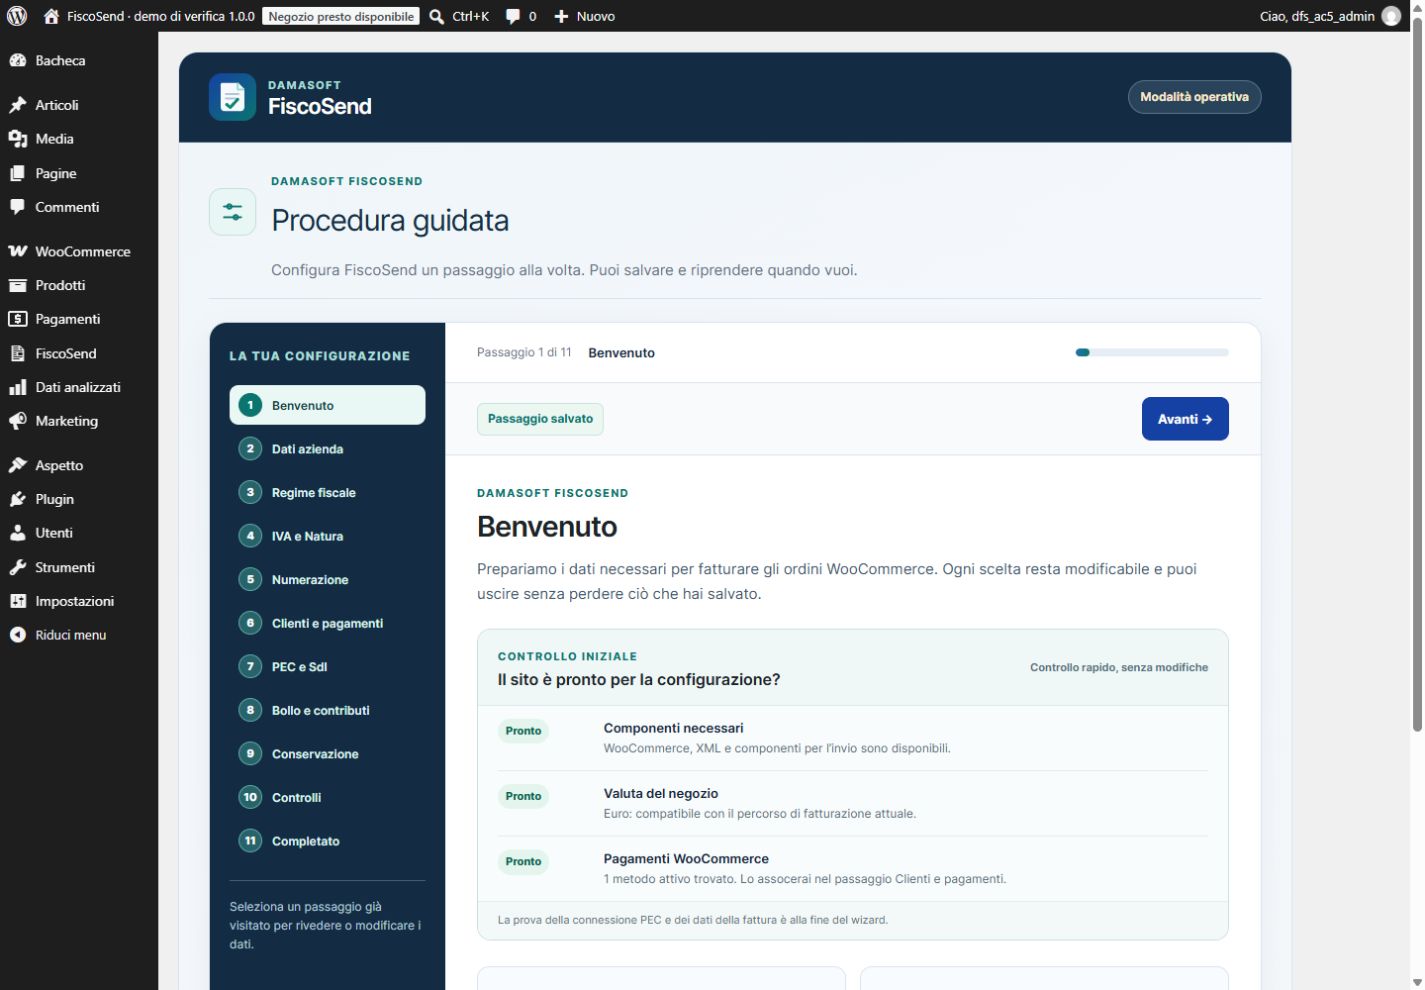The height and width of the screenshot is (990, 1425).
Task: Click the WordPress logo icon
Action: tap(17, 16)
